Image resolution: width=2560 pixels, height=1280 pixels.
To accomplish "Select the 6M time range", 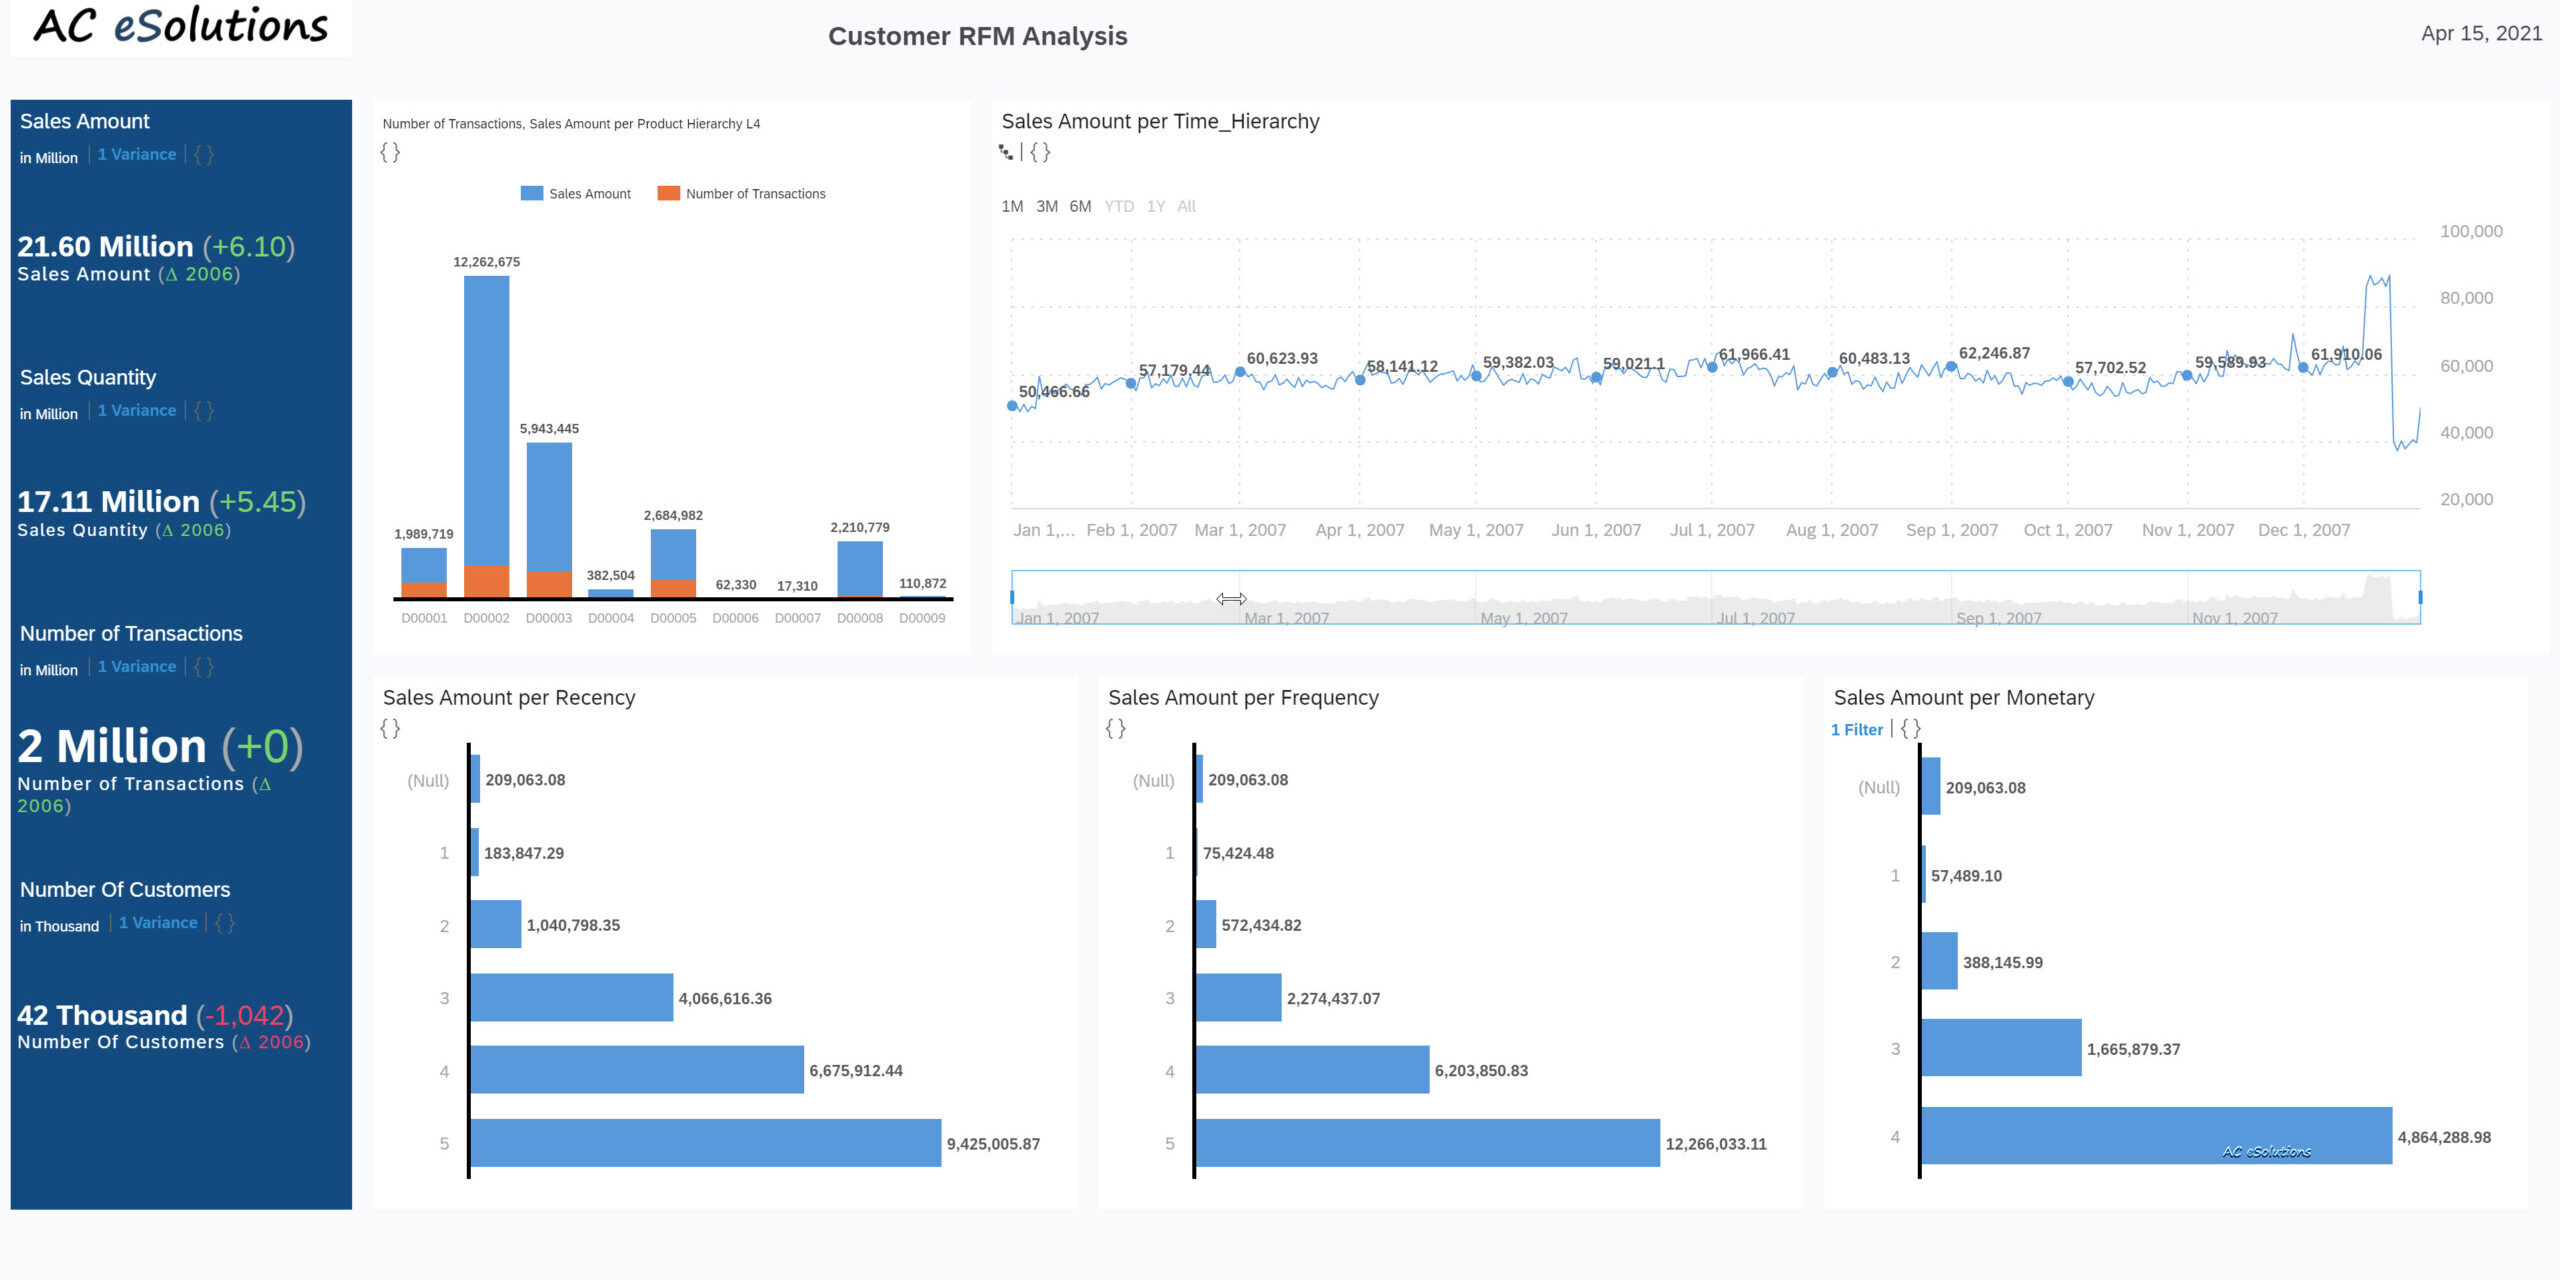I will 1080,206.
